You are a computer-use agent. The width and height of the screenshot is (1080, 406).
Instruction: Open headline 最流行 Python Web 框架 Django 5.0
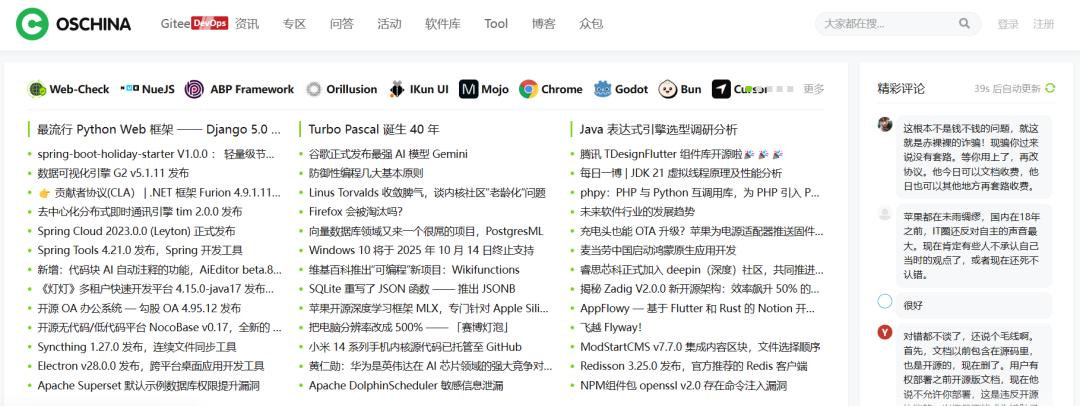pyautogui.click(x=159, y=130)
